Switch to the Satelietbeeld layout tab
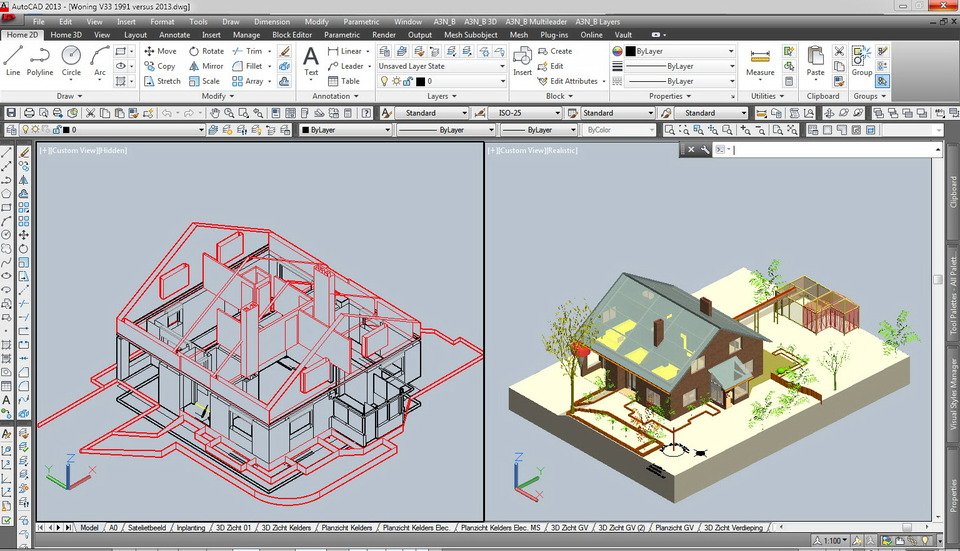 coord(146,527)
